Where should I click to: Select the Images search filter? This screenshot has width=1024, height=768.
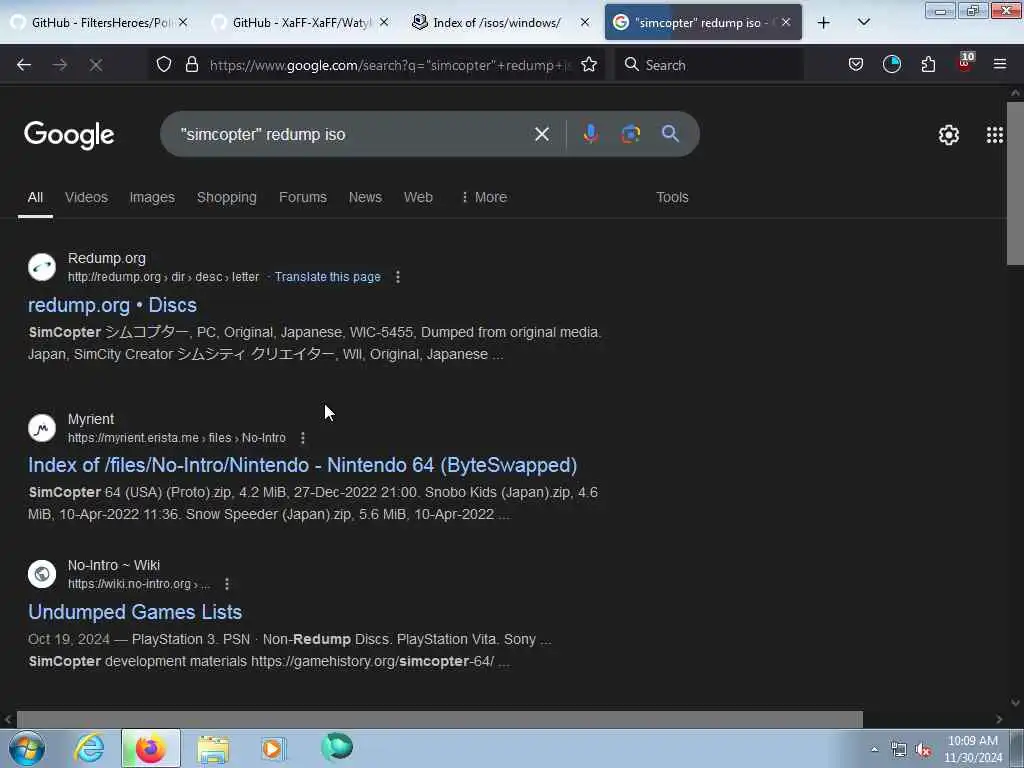point(152,197)
